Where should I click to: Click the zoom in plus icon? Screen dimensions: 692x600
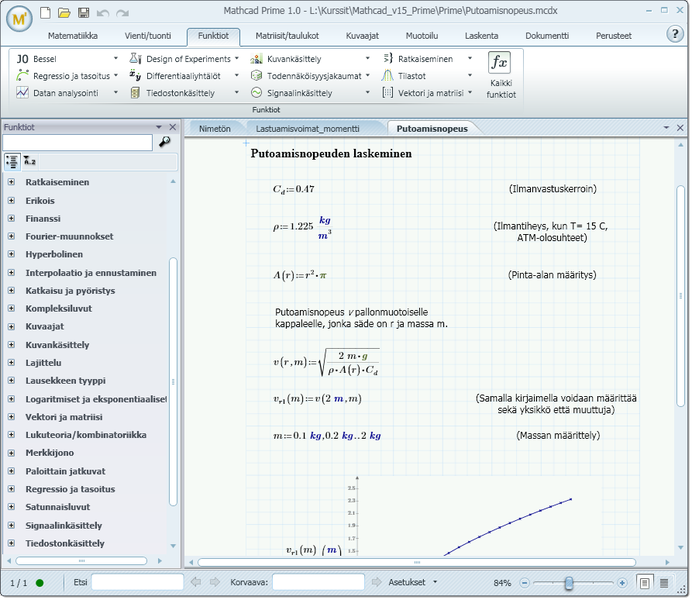(622, 582)
